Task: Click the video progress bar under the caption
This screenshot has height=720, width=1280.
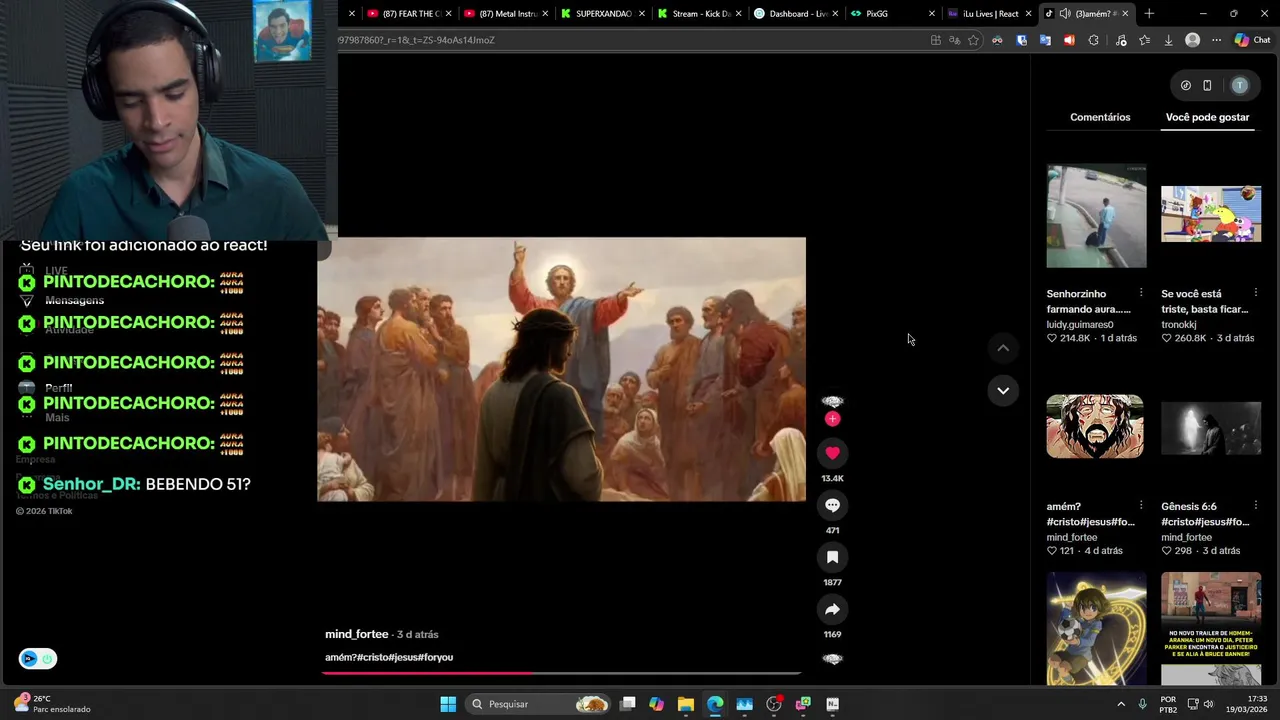Action: [x=561, y=673]
